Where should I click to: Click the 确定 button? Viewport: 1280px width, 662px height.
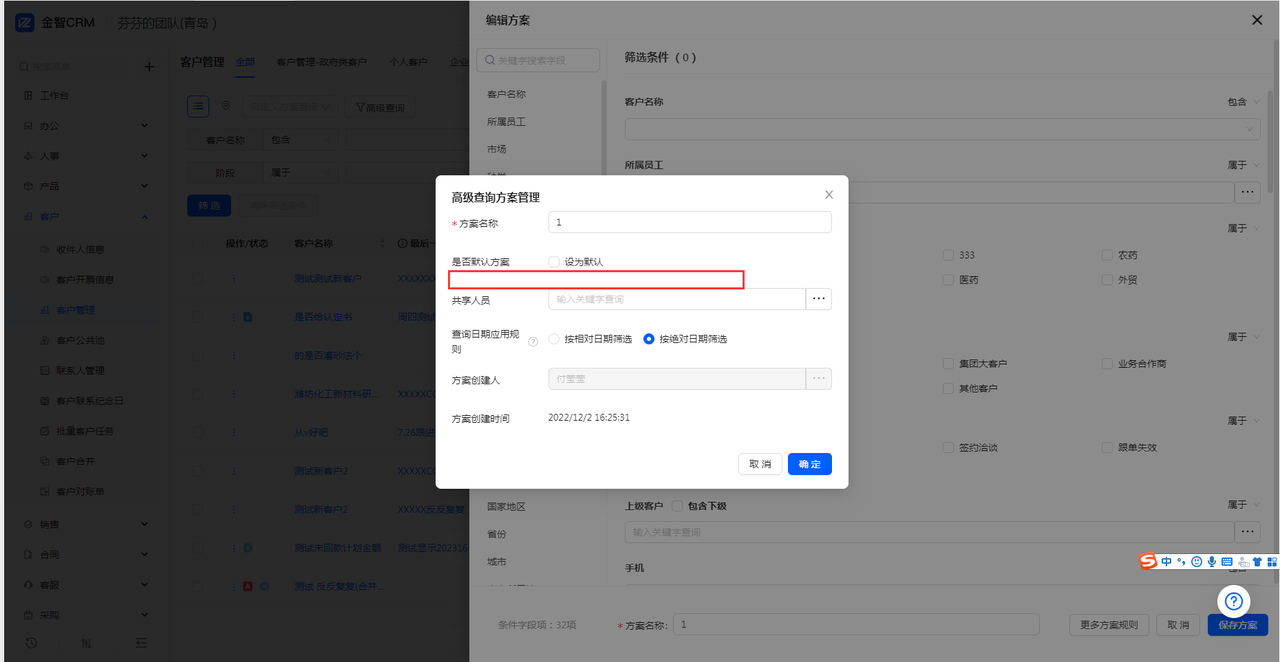(809, 464)
